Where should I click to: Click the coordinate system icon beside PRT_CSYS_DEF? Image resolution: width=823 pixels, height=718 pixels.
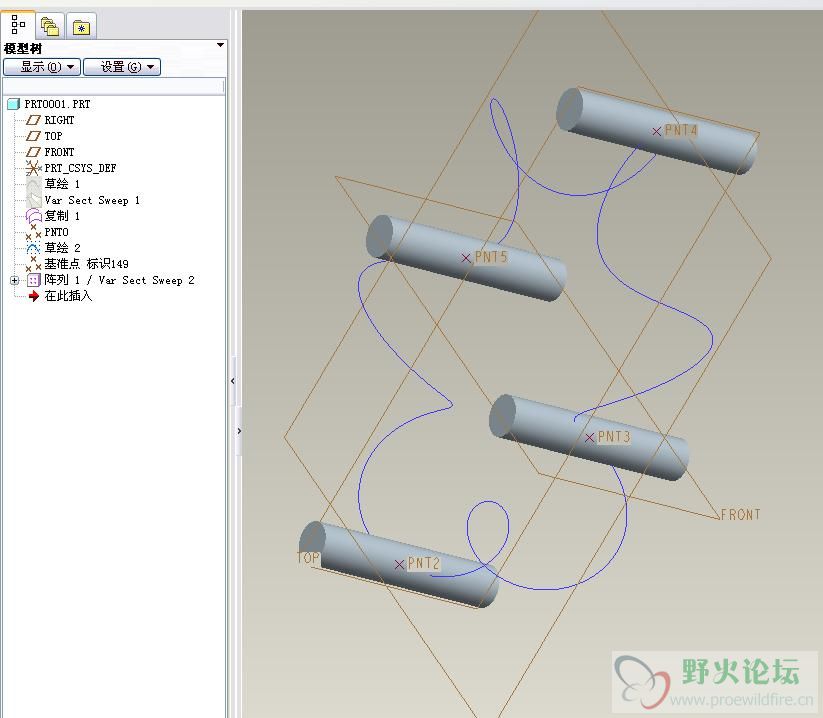tap(33, 168)
